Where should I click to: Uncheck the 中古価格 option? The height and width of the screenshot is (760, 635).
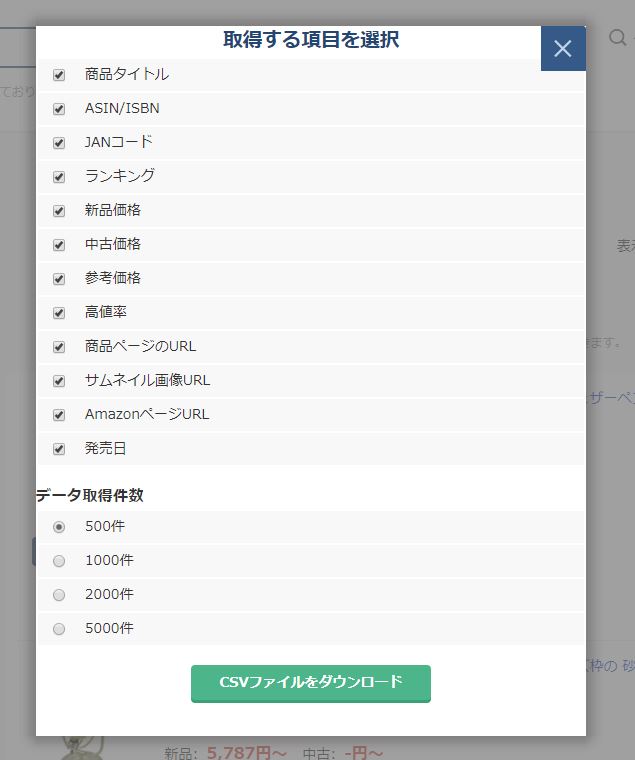coord(59,245)
